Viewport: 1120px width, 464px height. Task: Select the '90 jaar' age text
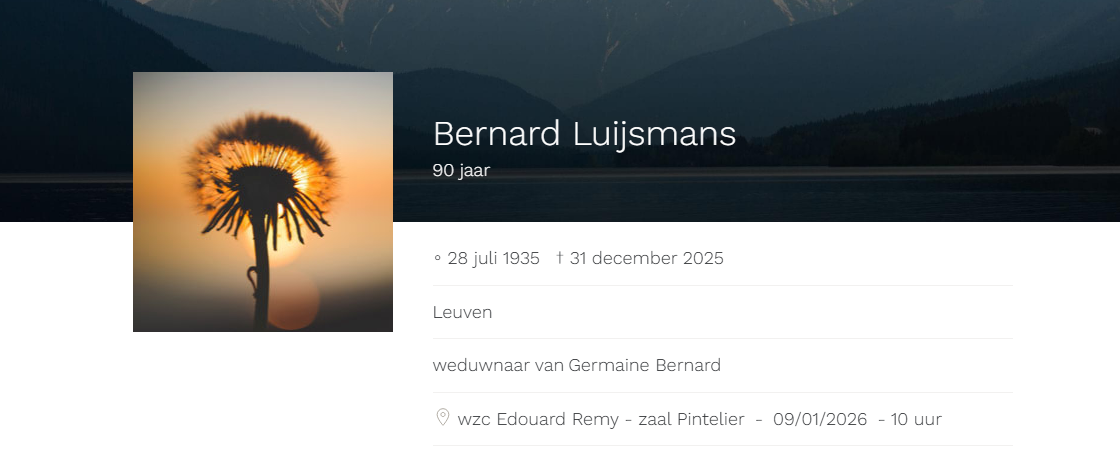coord(461,170)
